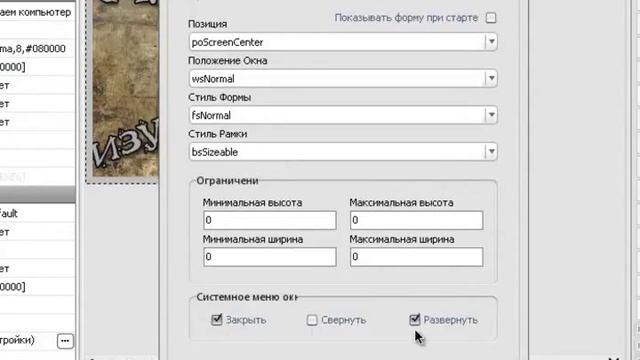
Task: Click the 'Системное меню' group label
Action: [x=247, y=297]
